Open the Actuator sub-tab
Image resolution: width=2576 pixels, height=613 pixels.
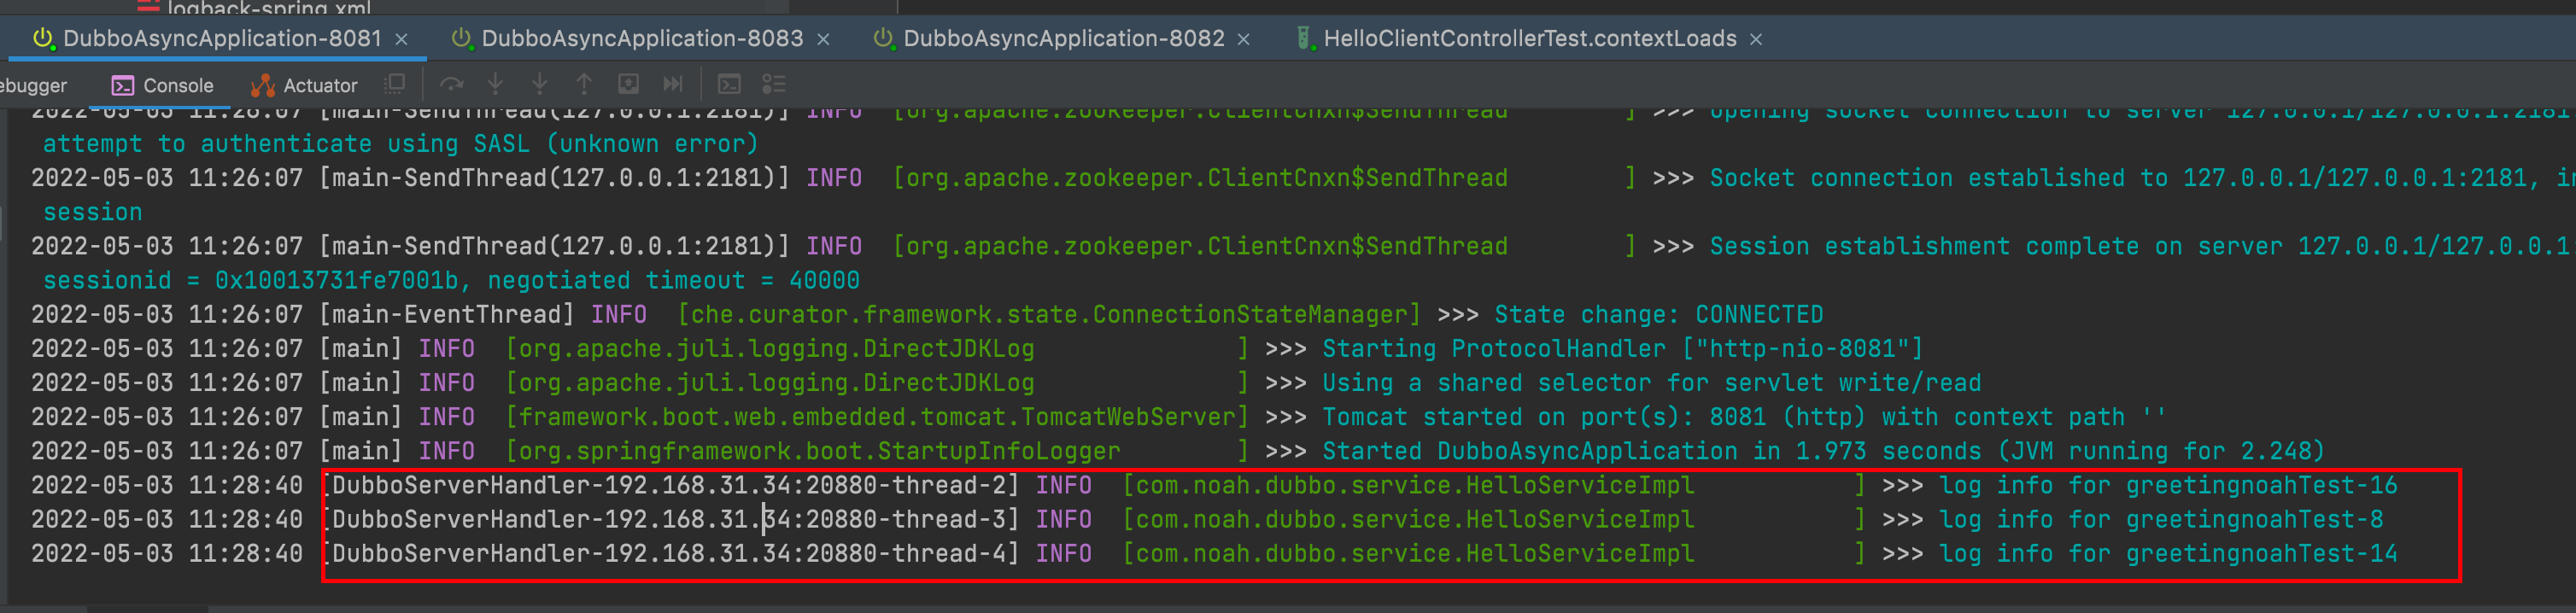(x=305, y=86)
